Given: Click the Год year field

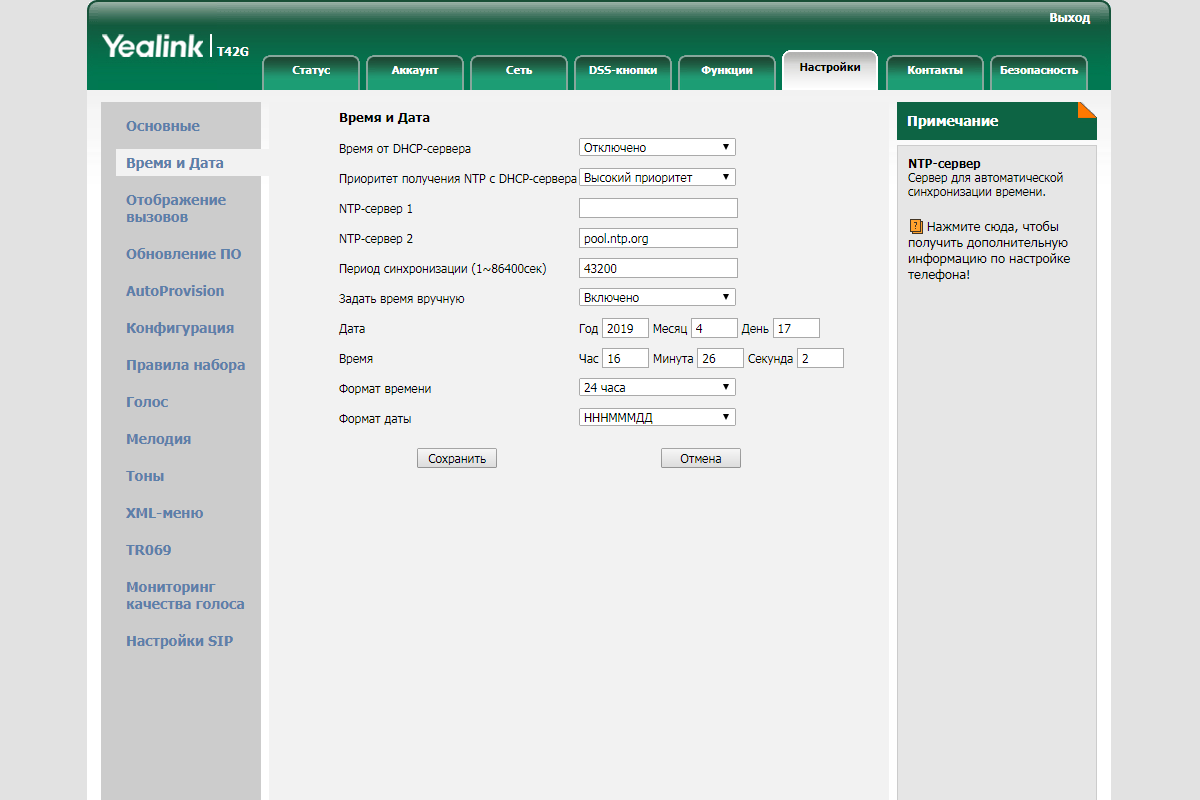Looking at the screenshot, I should pyautogui.click(x=625, y=328).
